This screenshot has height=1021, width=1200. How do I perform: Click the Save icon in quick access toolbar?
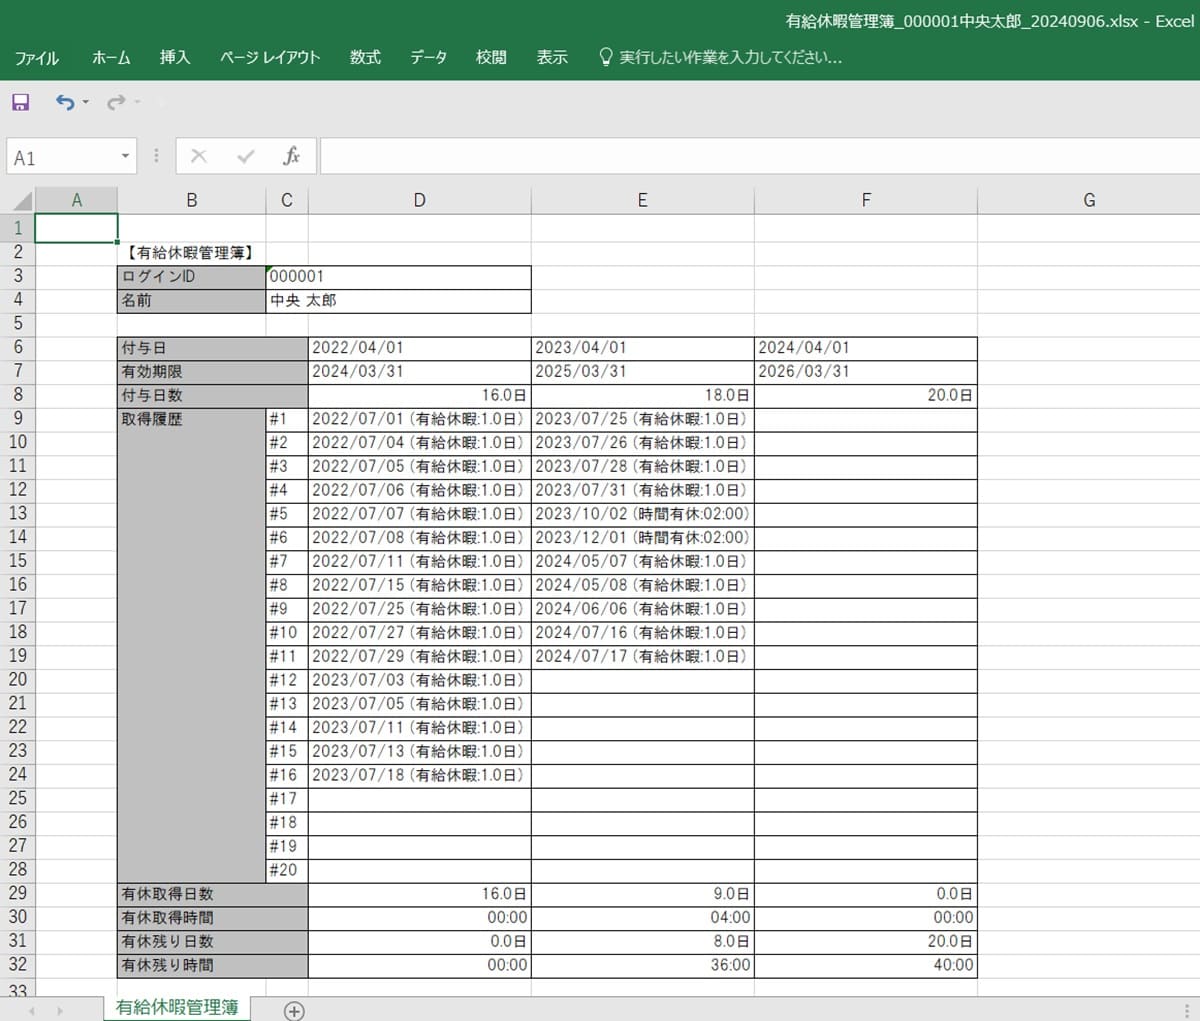20,102
